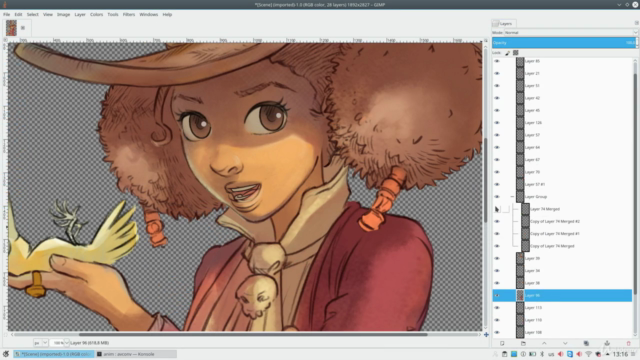Toggle visibility of Layer 45
Viewport: 640px width, 360px height.
click(x=497, y=110)
